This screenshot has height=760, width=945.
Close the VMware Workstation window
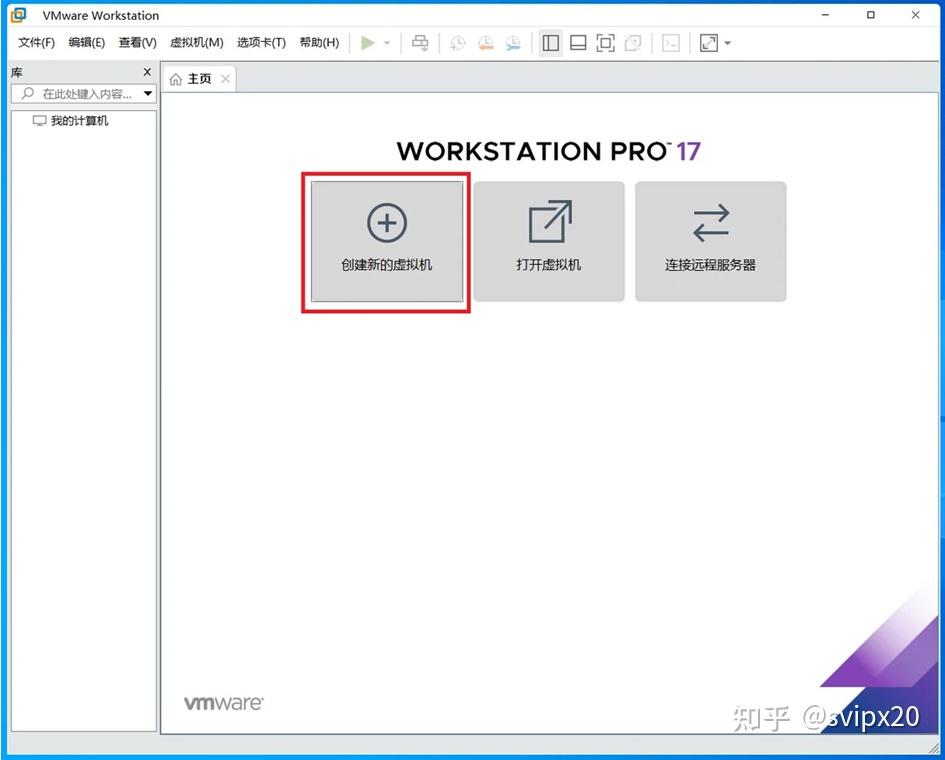click(x=915, y=15)
